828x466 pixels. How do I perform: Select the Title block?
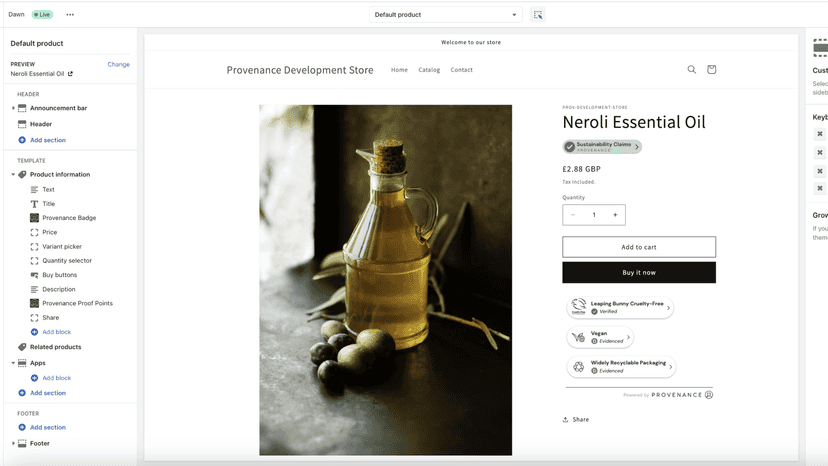(x=49, y=204)
